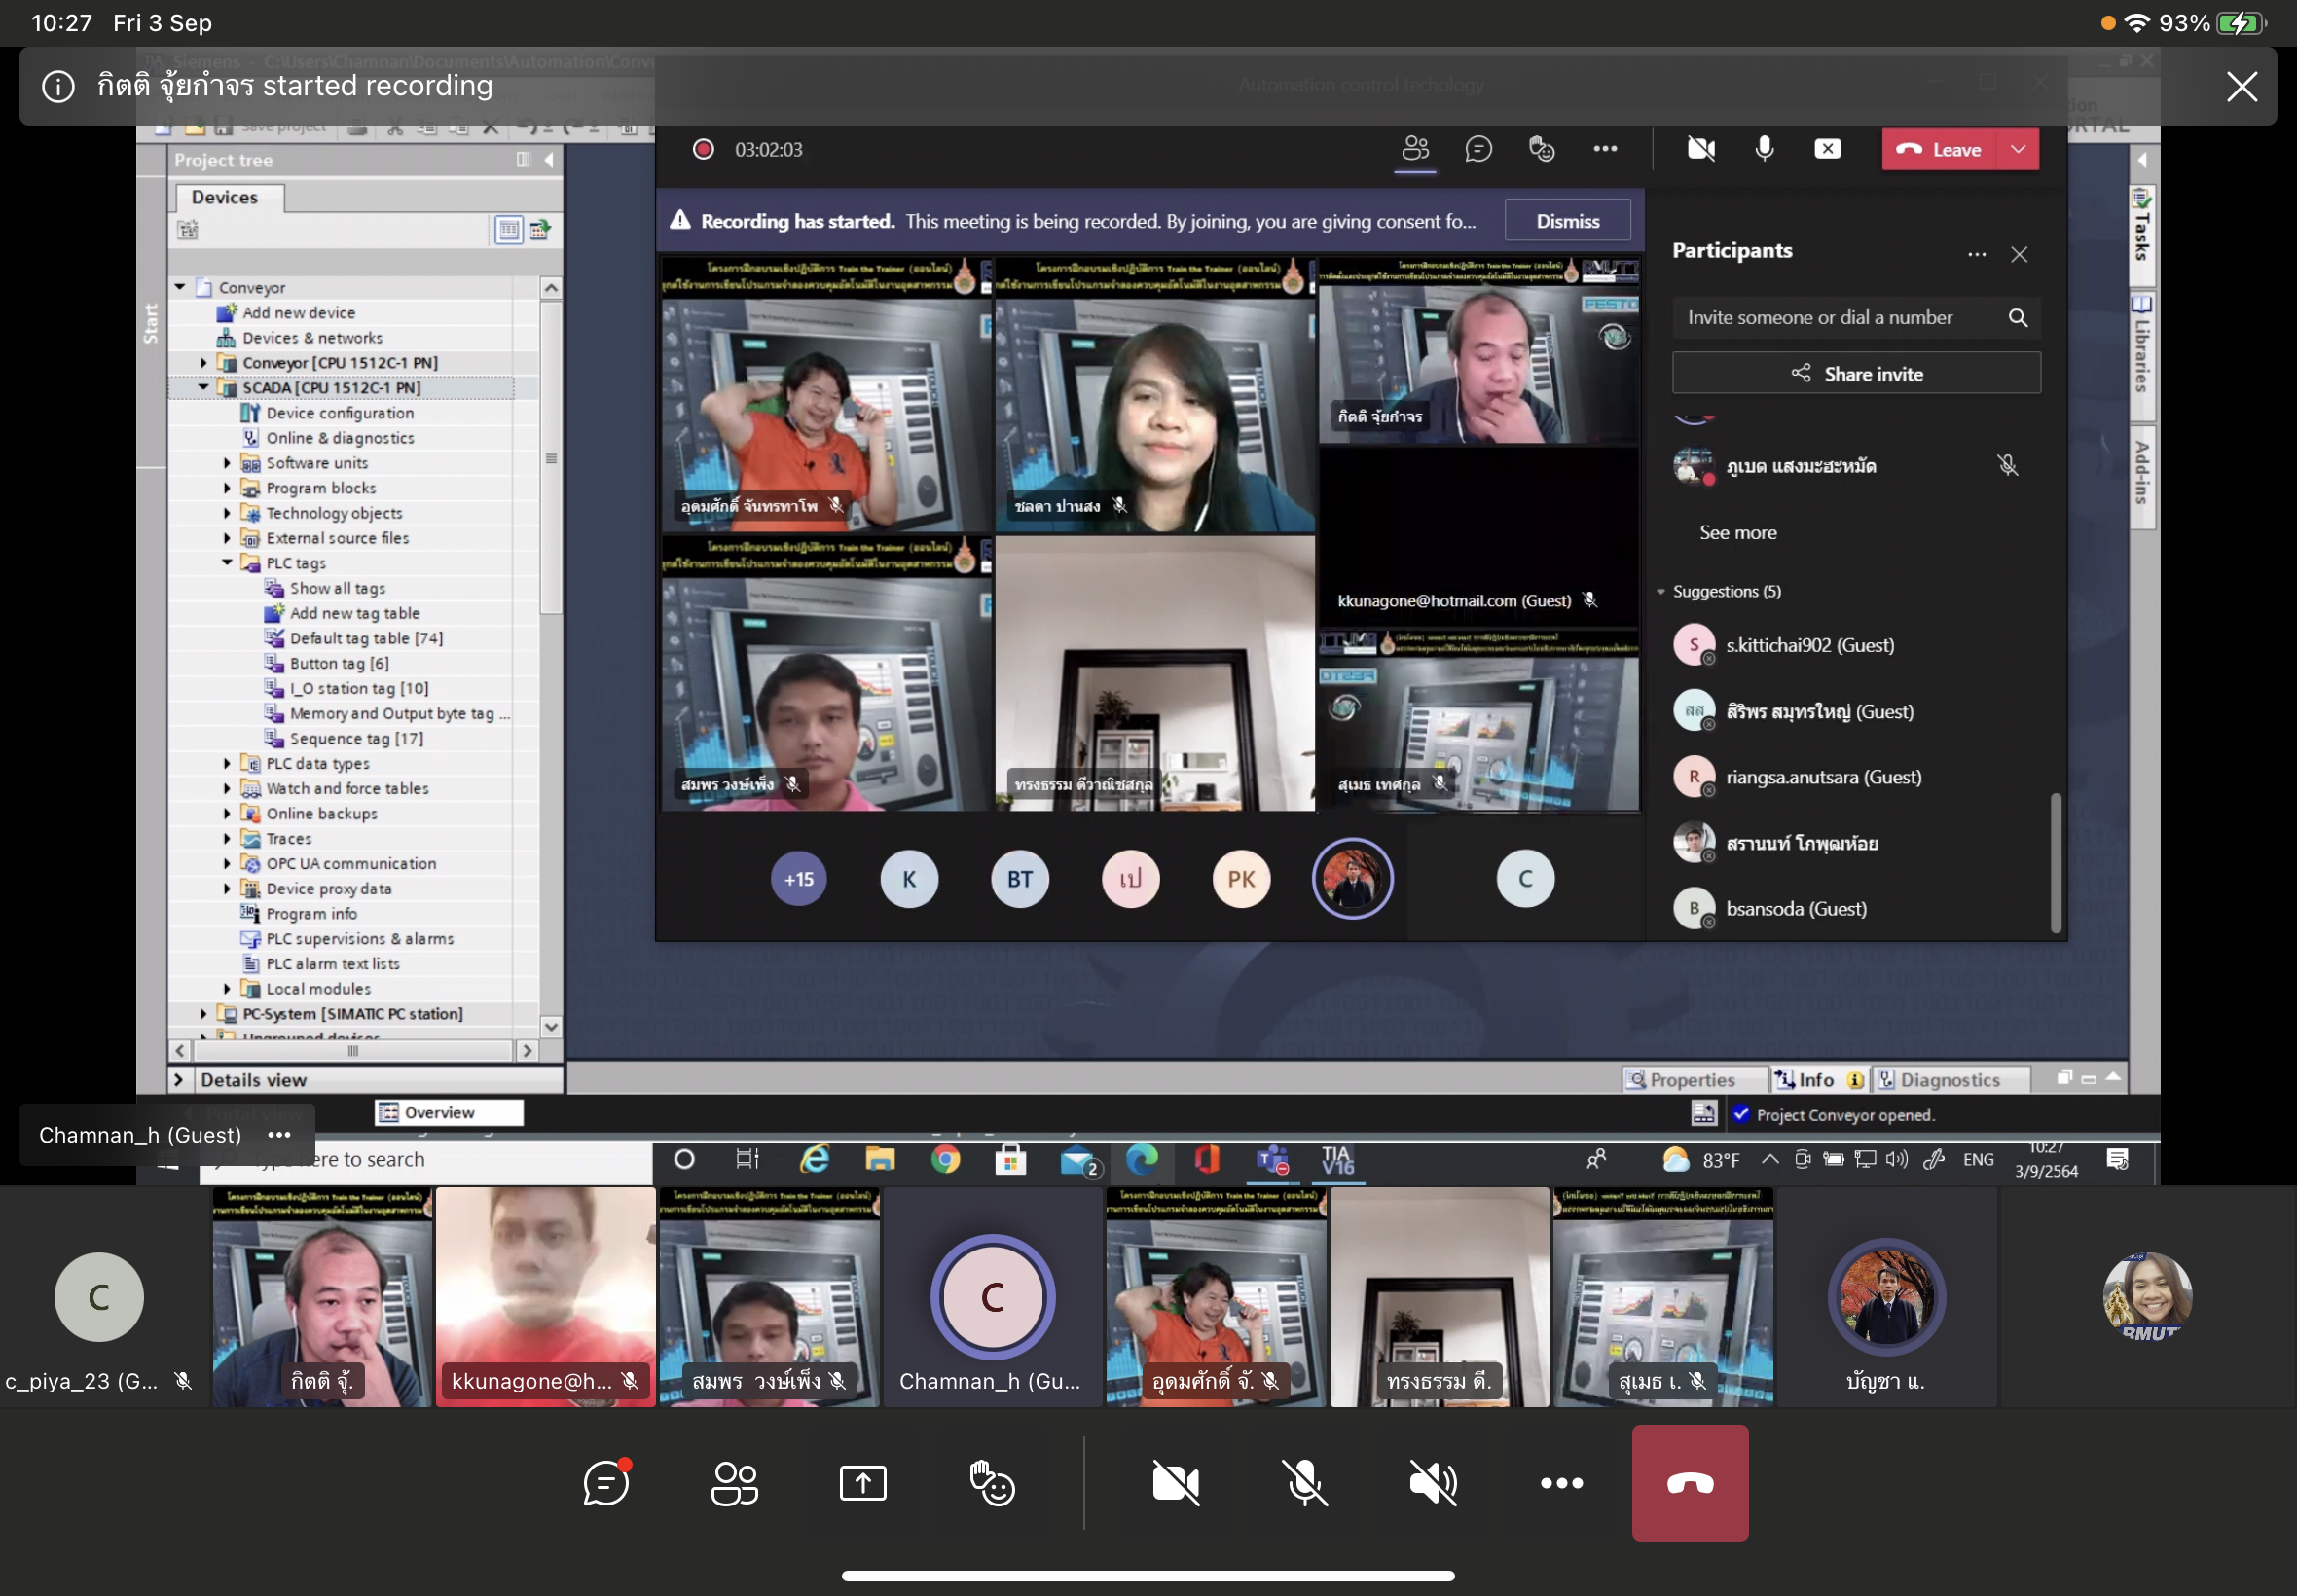Open more actions in shared Teams toolbar
Viewport: 2297px width, 1596px height.
(1605, 149)
